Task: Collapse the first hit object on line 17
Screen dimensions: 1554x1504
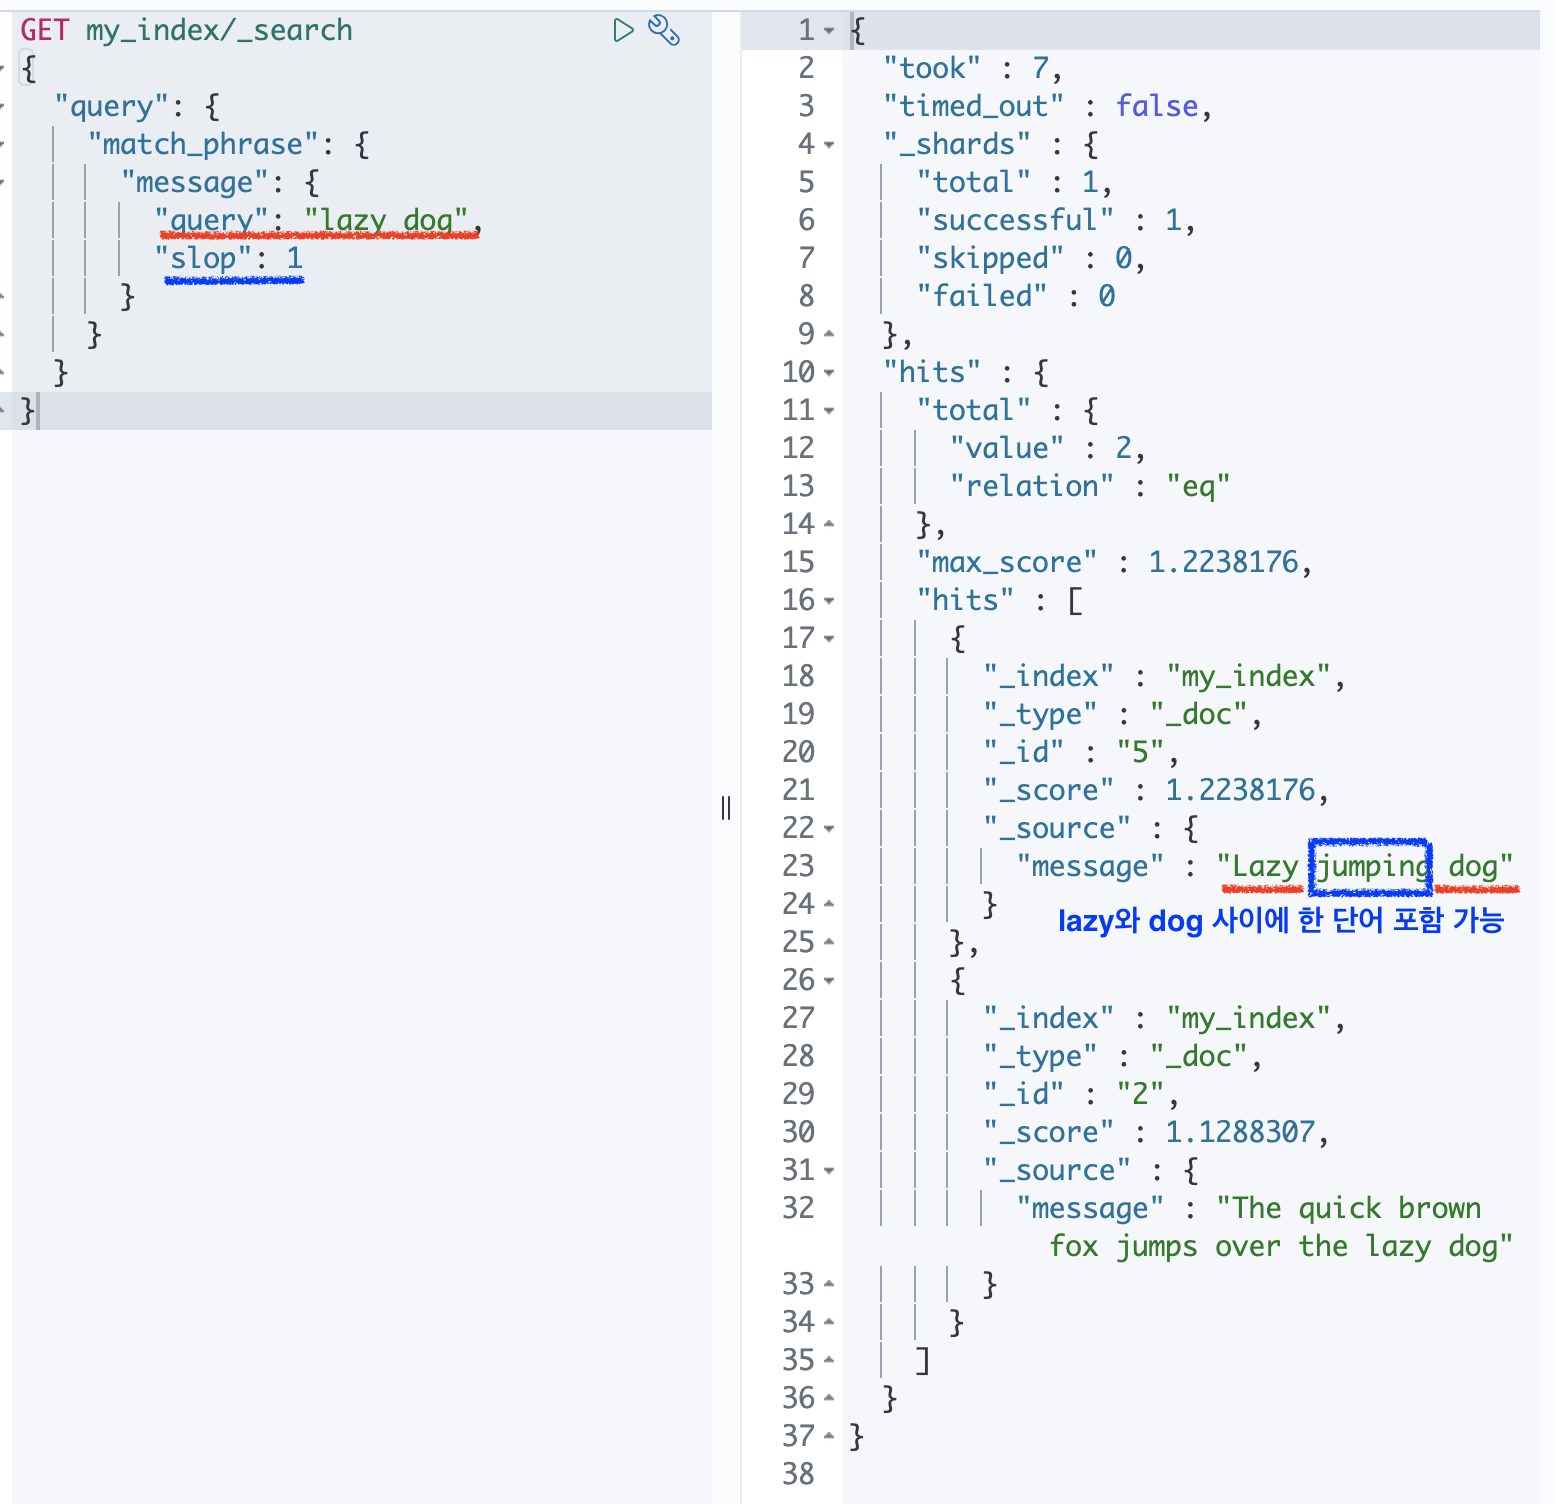Action: pyautogui.click(x=827, y=637)
